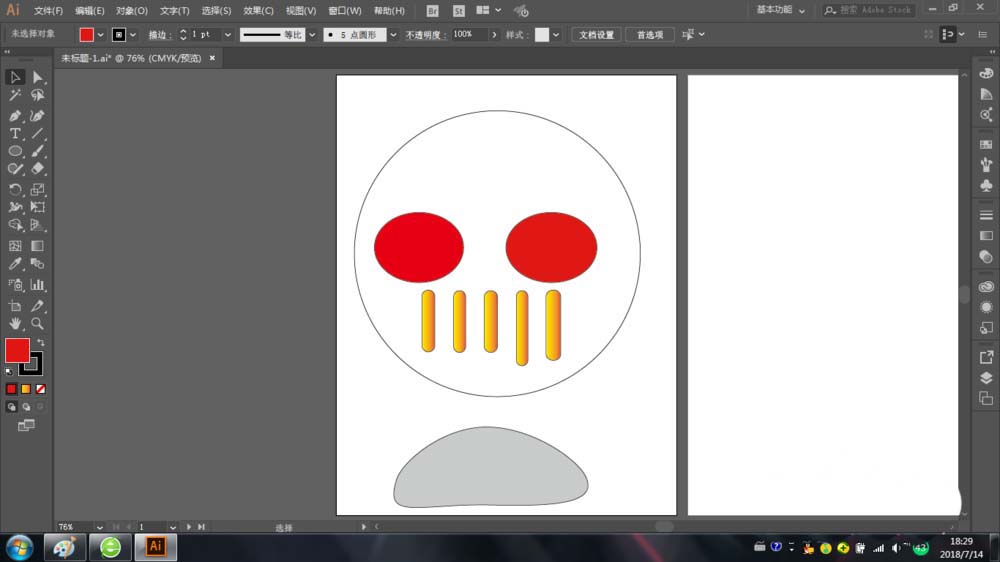The height and width of the screenshot is (562, 1000).
Task: Choose the Zoom magnifier tool
Action: pos(37,324)
